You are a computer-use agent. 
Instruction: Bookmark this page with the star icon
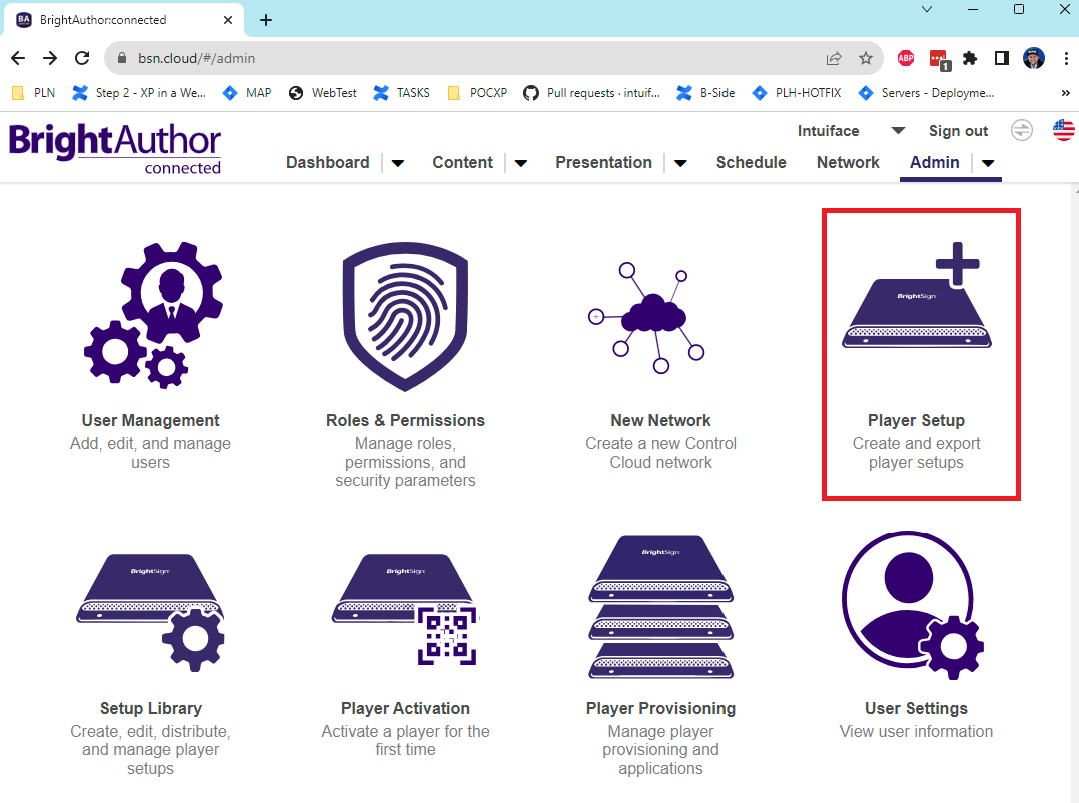866,58
